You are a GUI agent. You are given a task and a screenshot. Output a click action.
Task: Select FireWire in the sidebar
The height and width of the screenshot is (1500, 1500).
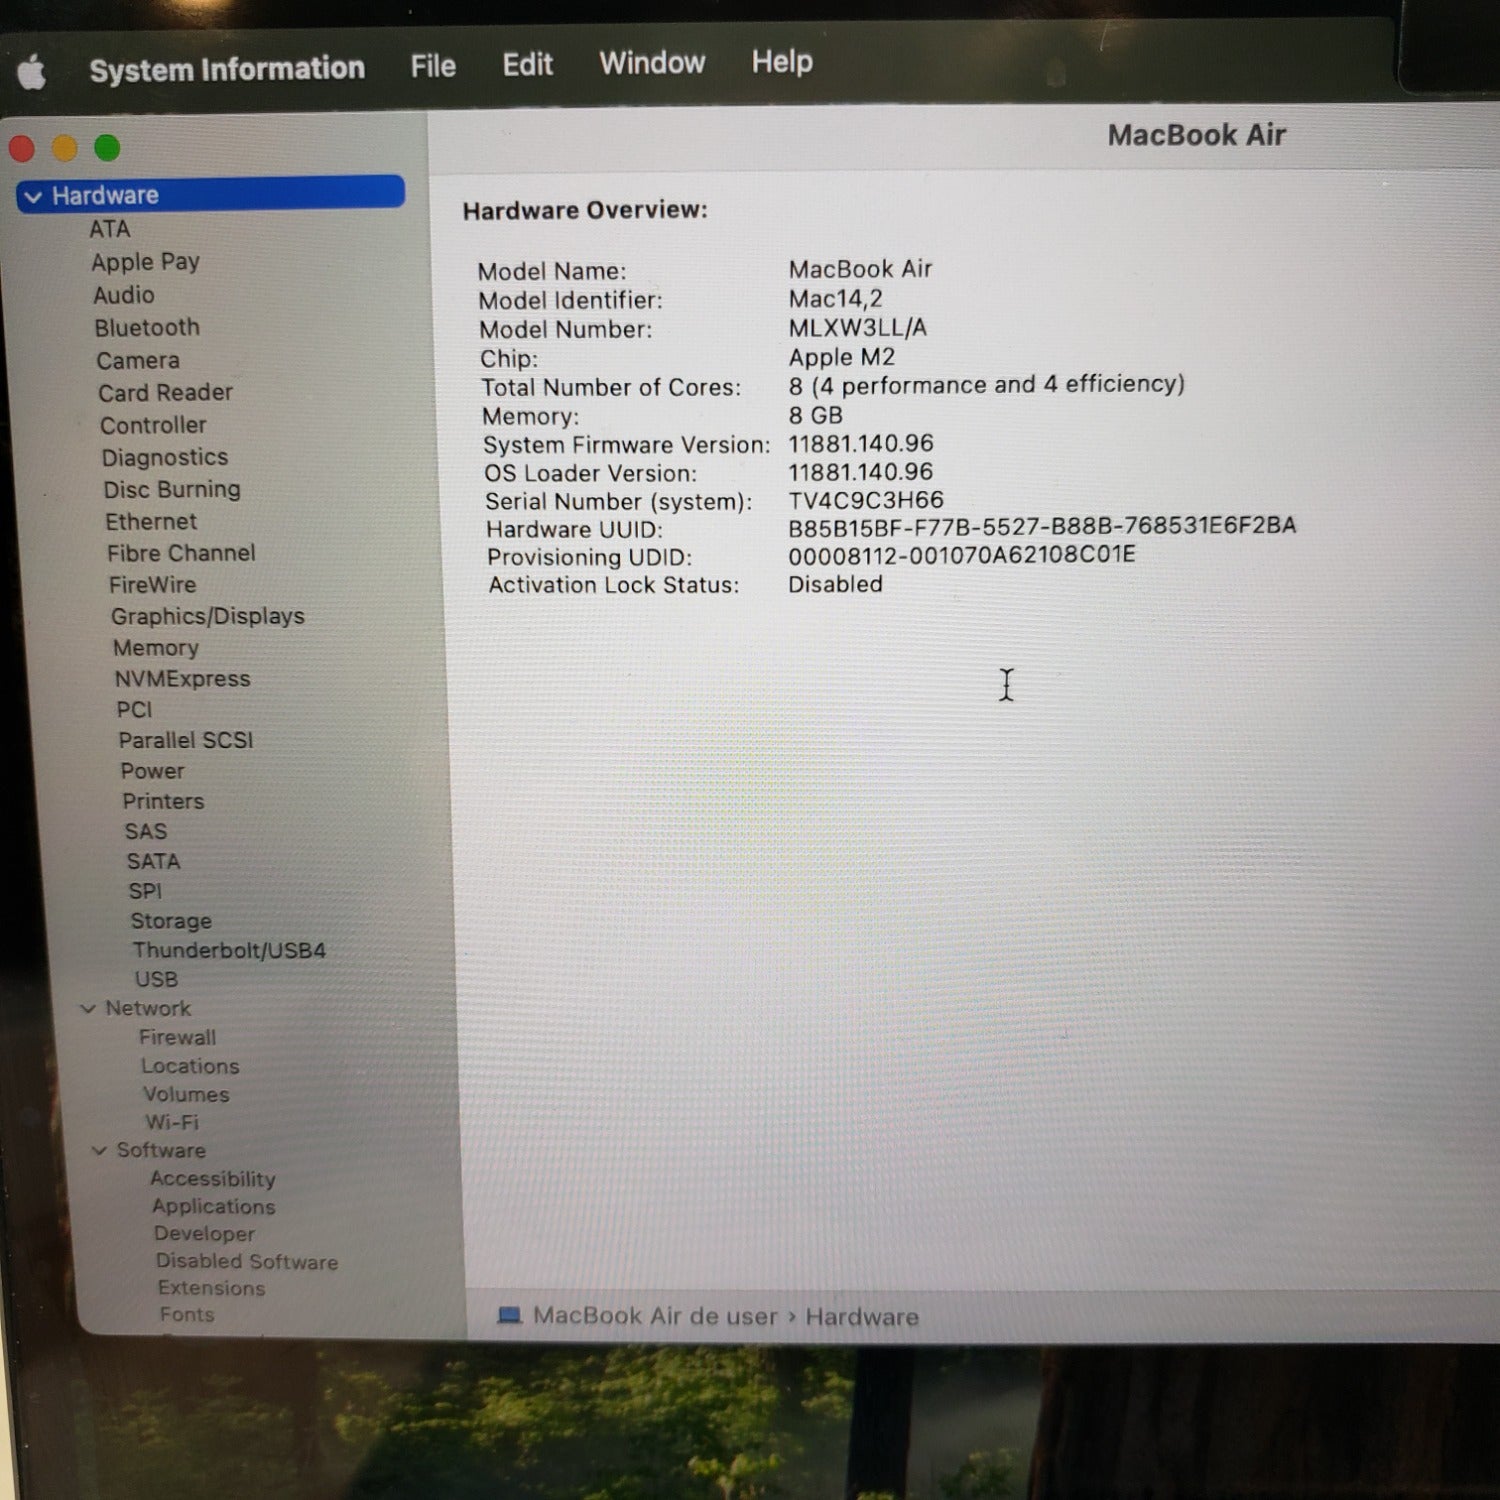pyautogui.click(x=152, y=585)
